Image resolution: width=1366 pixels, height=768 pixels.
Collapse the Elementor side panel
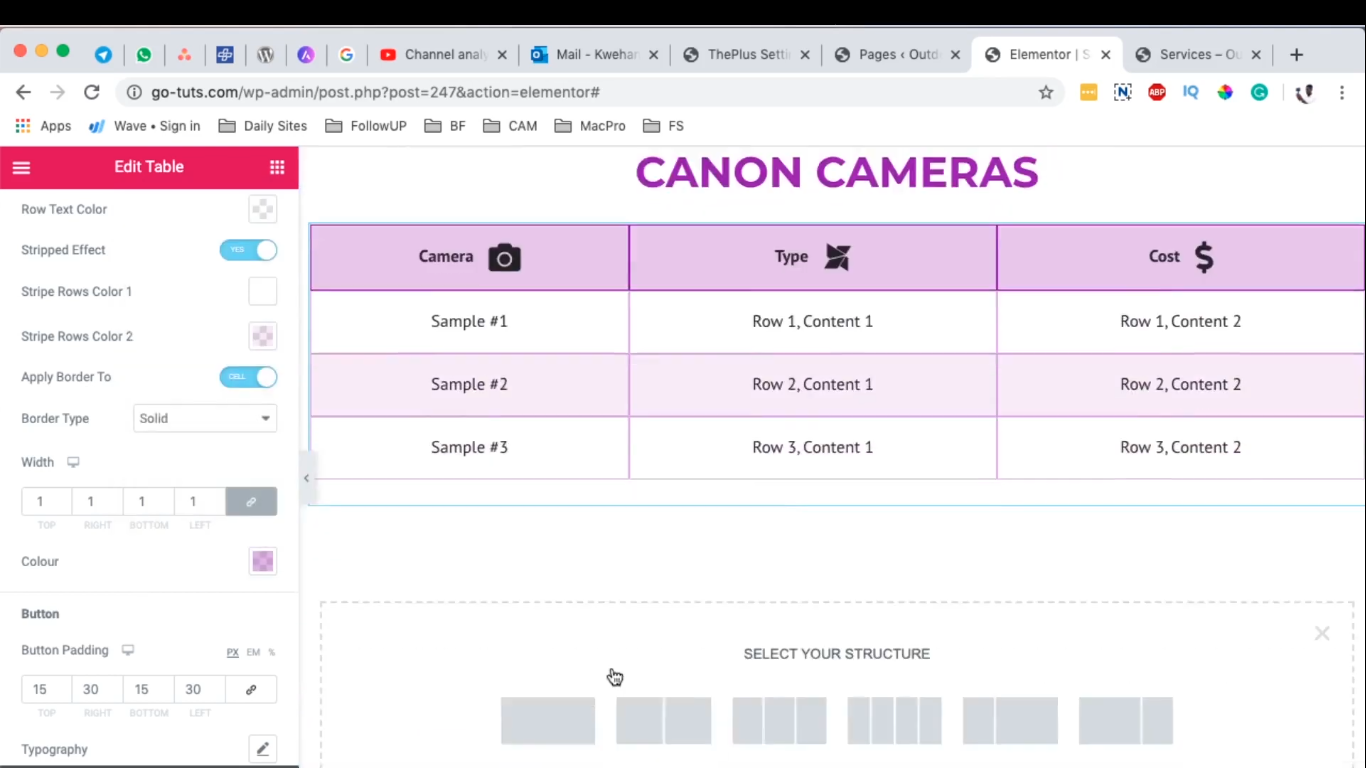pos(306,478)
